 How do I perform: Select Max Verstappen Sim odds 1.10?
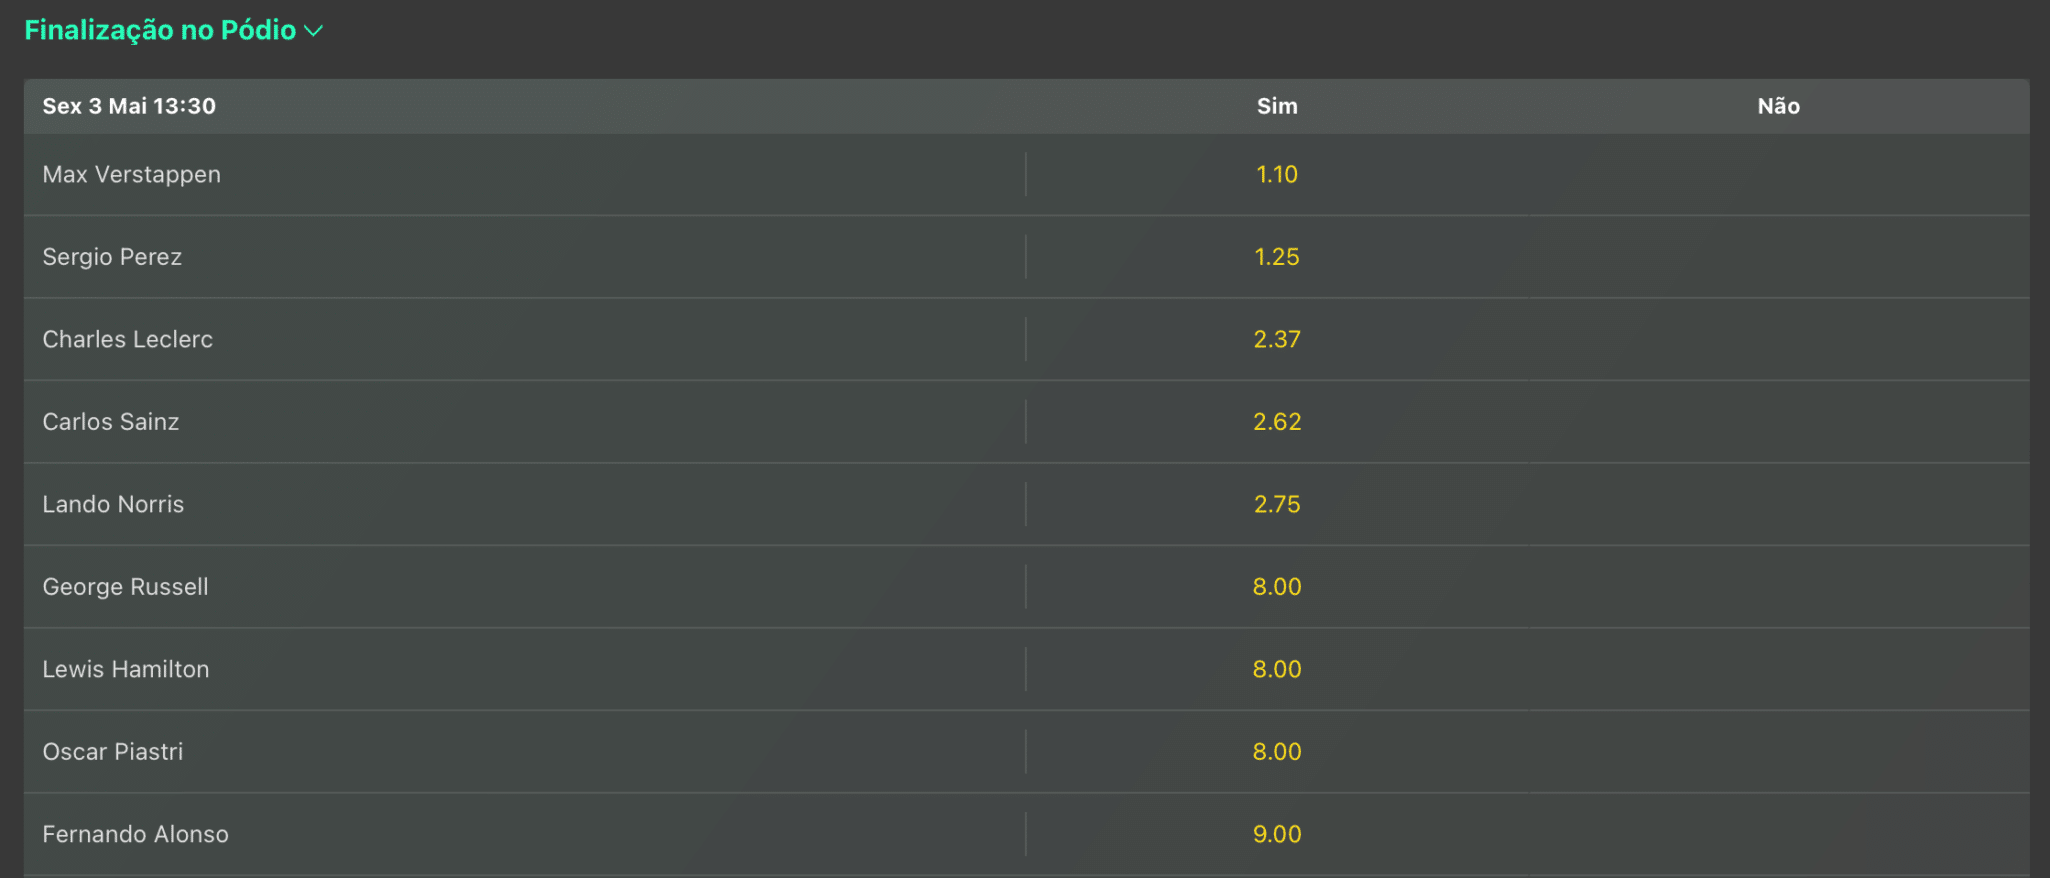point(1277,174)
